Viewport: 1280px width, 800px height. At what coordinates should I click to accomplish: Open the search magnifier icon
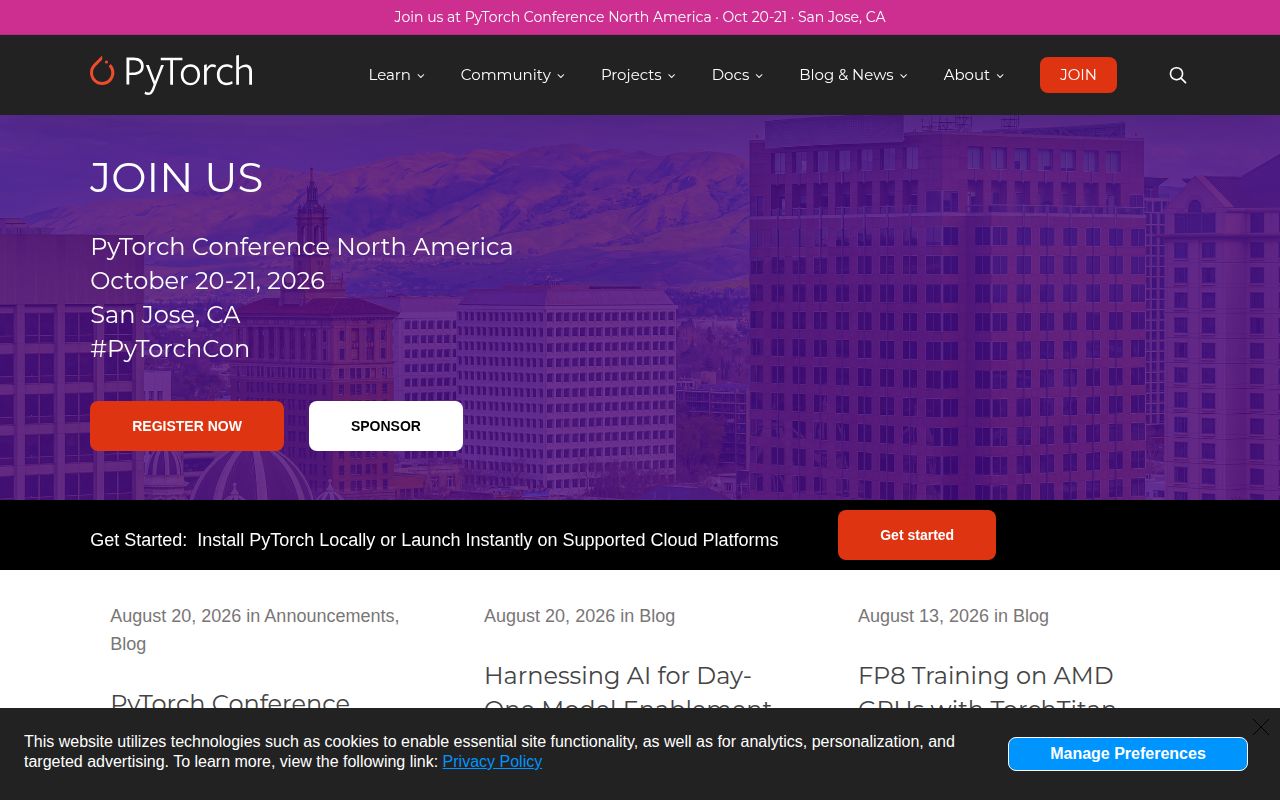[x=1178, y=75]
